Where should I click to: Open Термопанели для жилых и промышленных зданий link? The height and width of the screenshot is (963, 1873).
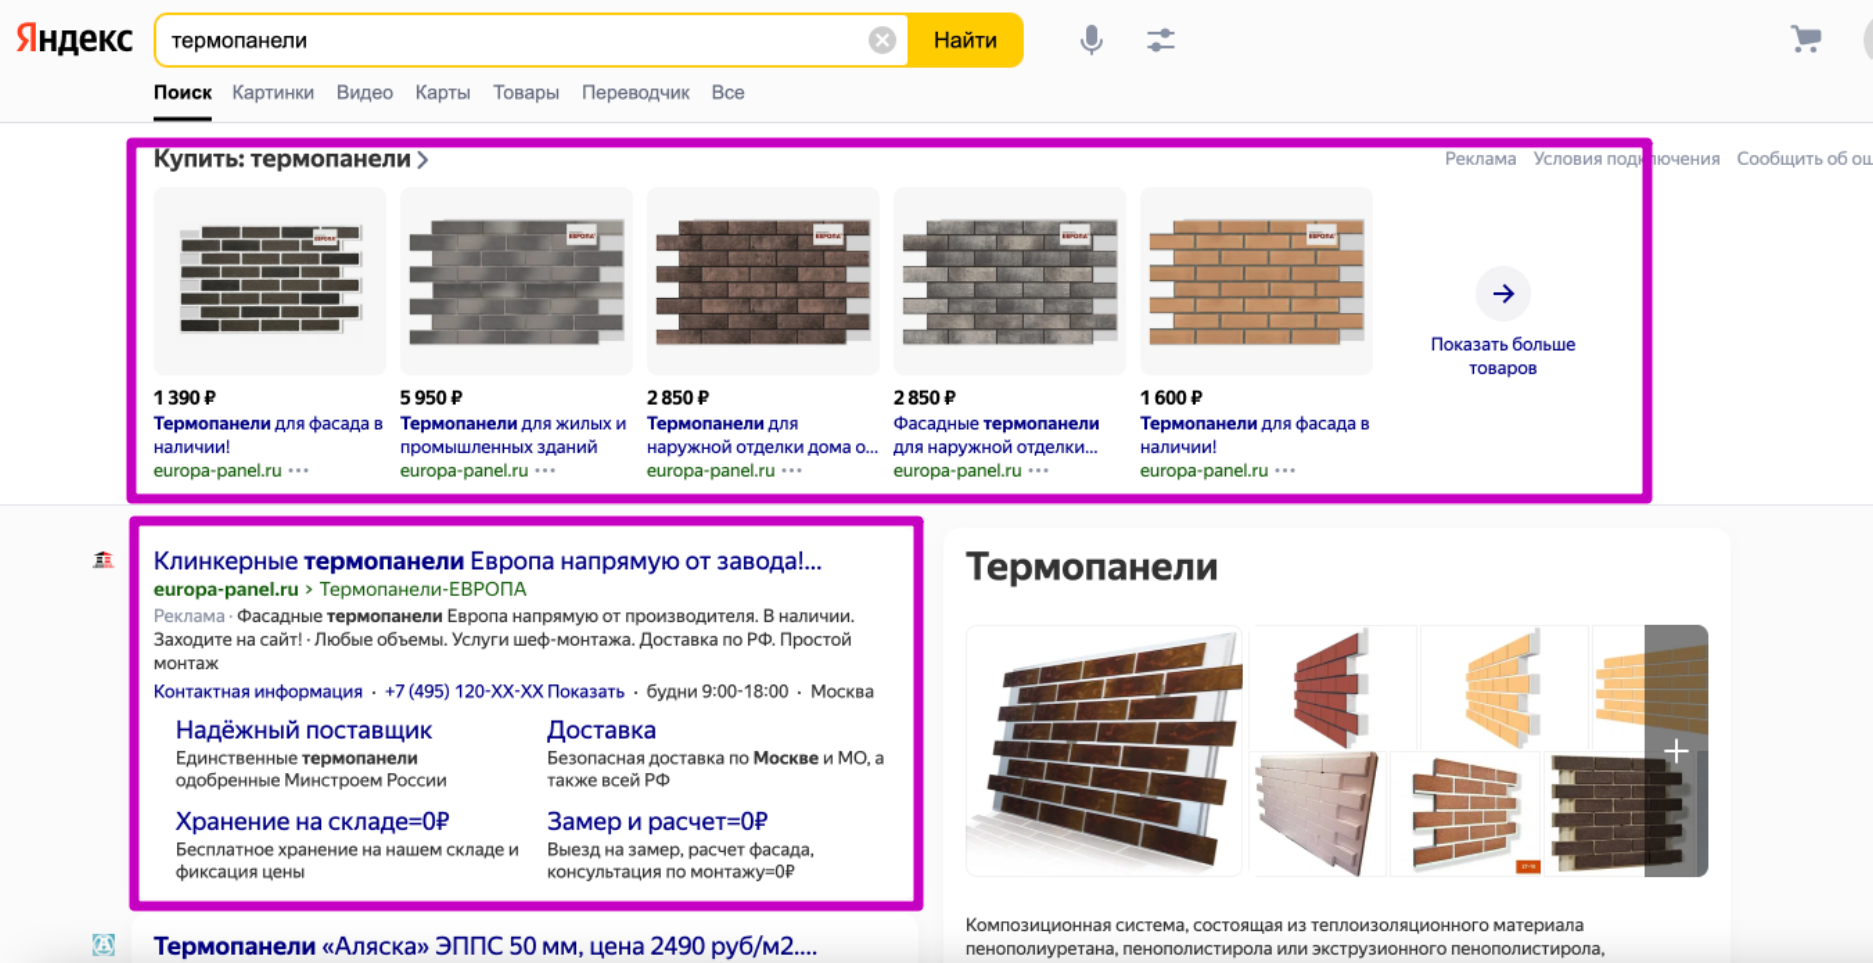[x=513, y=435]
